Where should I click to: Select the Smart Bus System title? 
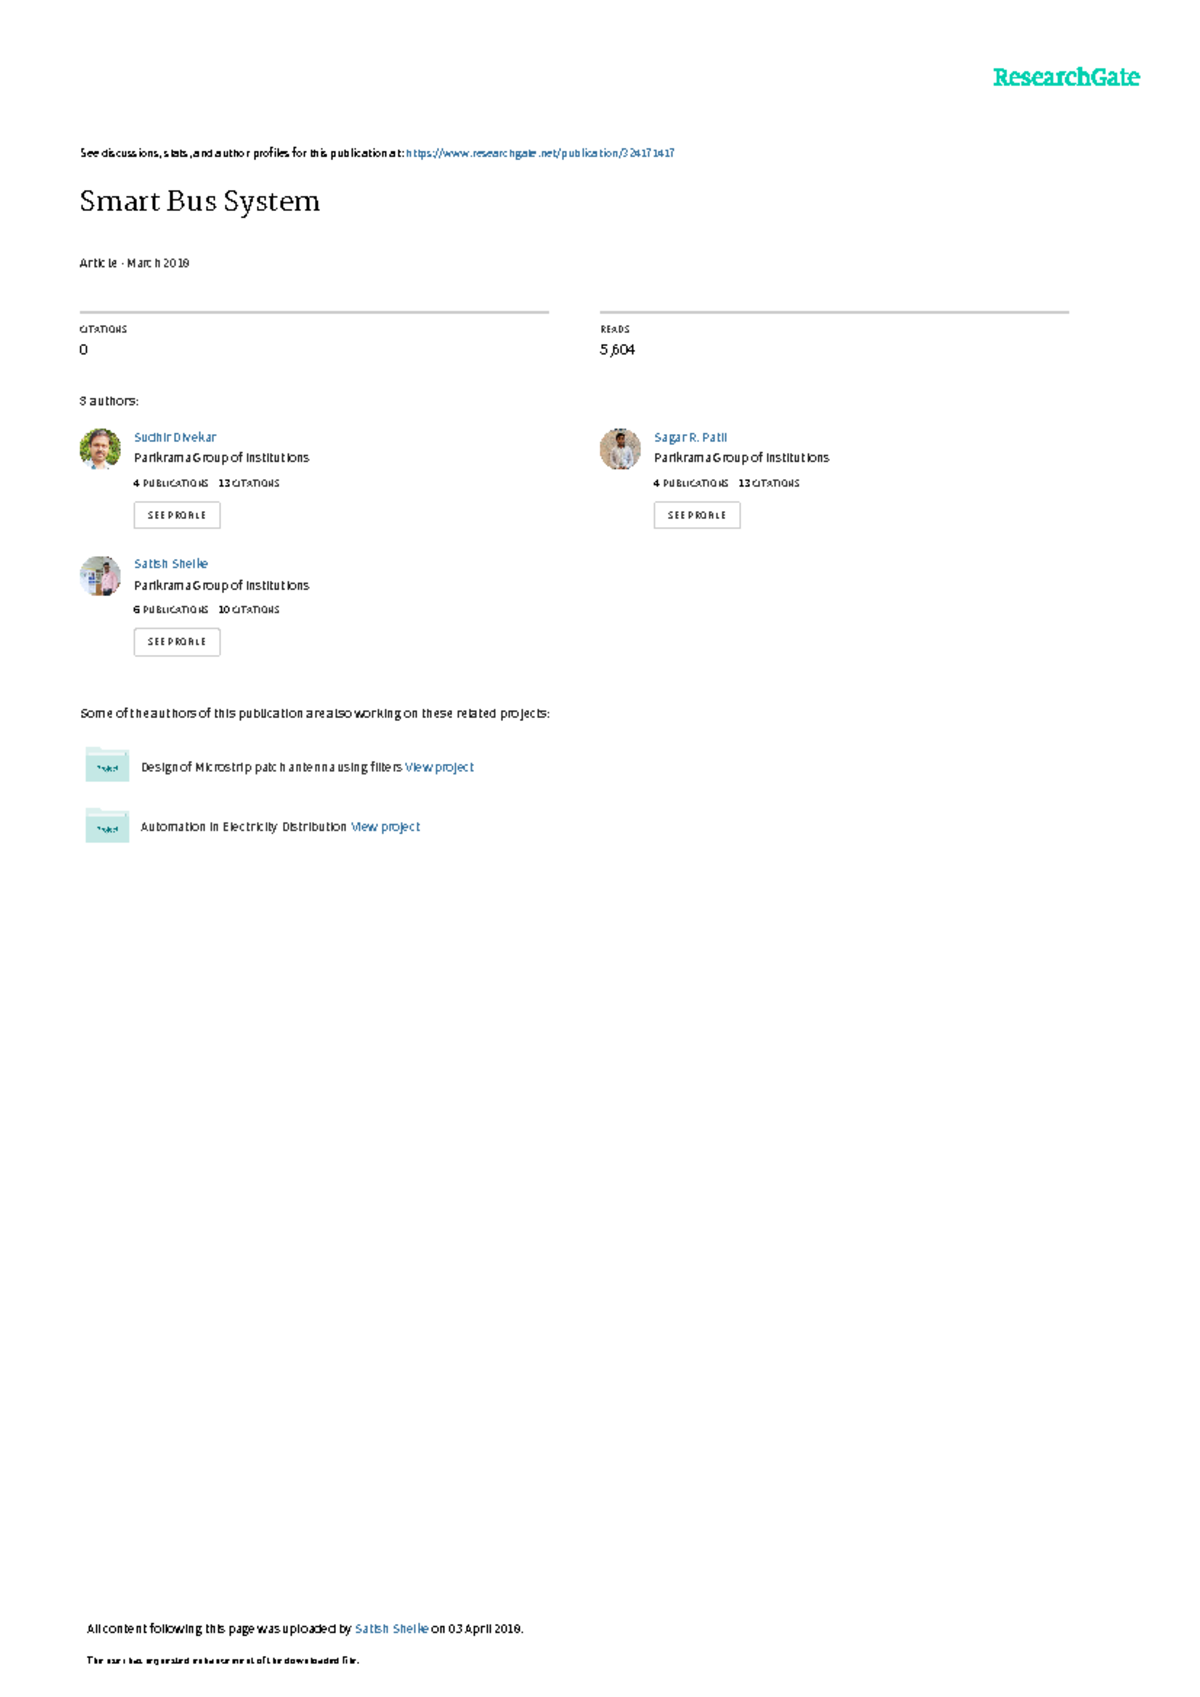(x=200, y=202)
